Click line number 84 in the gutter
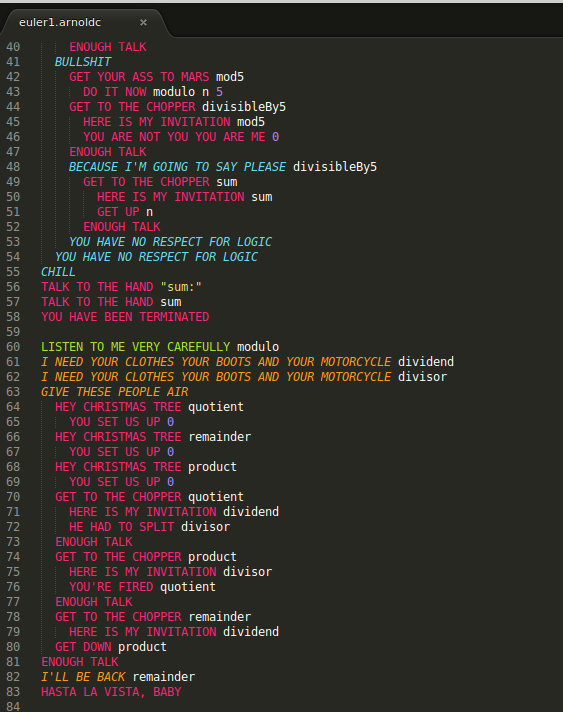Screen dimensions: 563x712 tap(13, 707)
